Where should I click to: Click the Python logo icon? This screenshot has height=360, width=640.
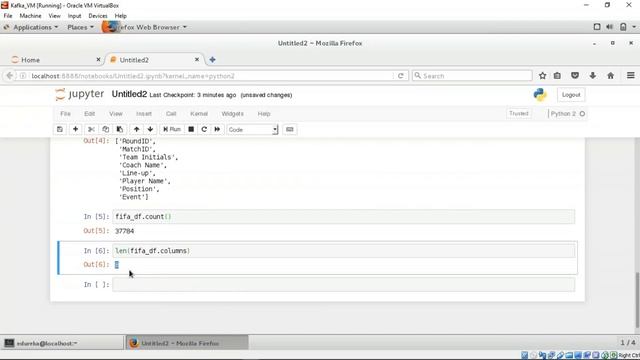(x=540, y=95)
